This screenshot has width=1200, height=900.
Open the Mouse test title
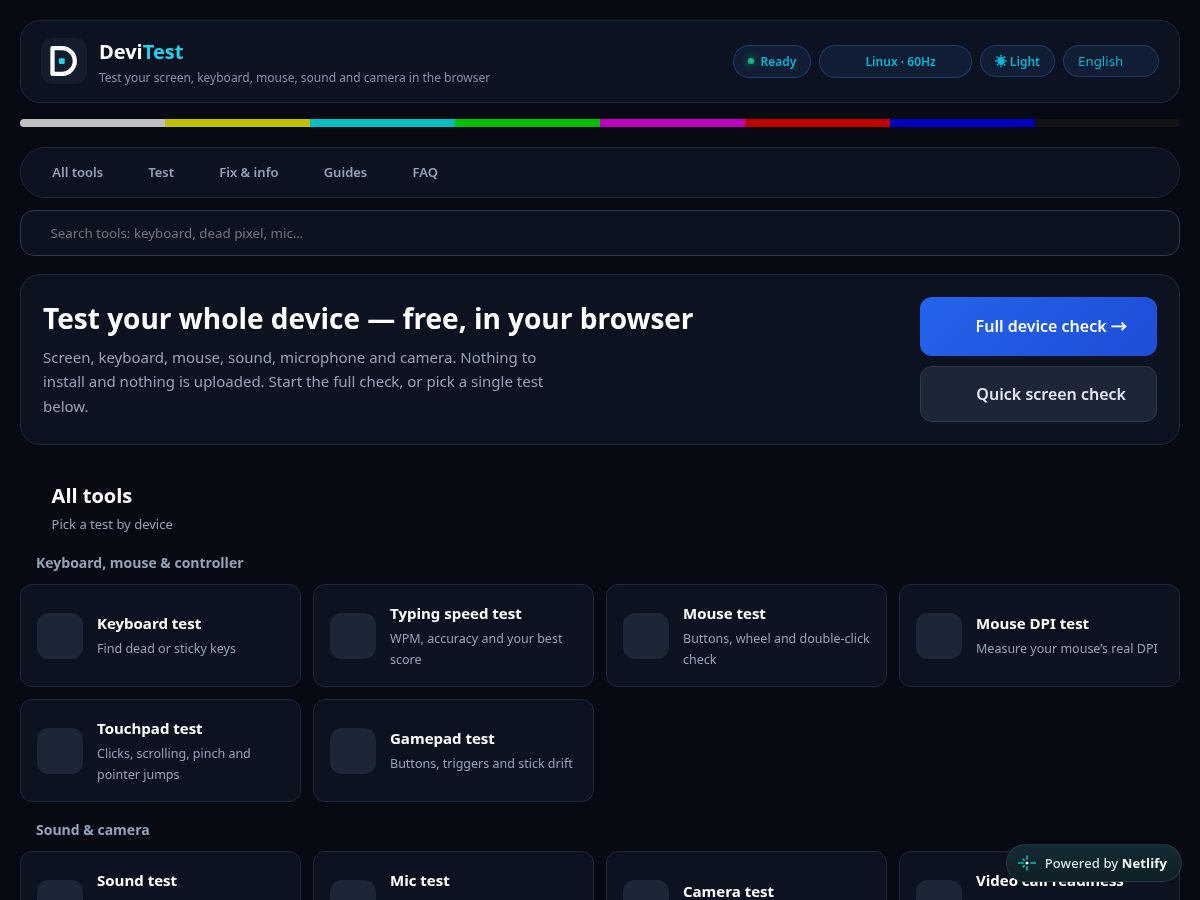[x=724, y=614]
